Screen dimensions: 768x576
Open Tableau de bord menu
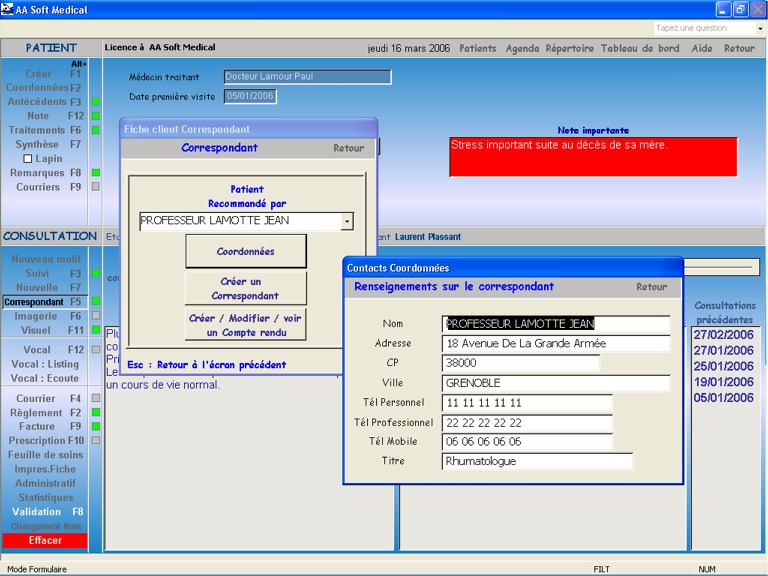coord(640,48)
